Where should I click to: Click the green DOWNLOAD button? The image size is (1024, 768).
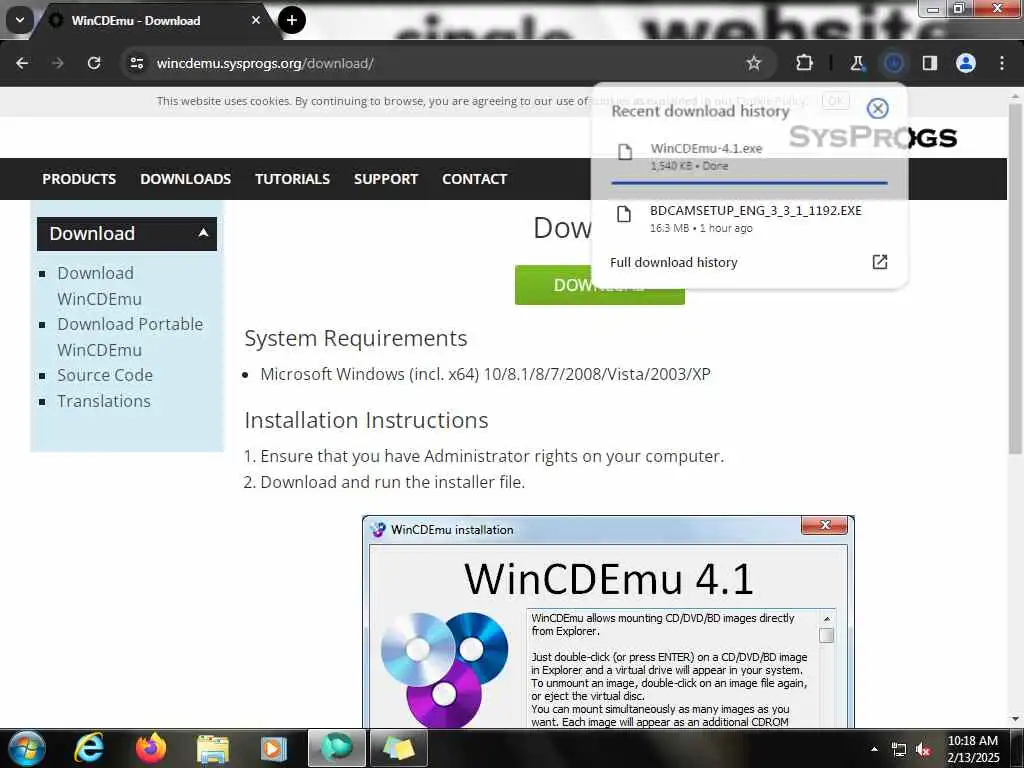coord(554,285)
